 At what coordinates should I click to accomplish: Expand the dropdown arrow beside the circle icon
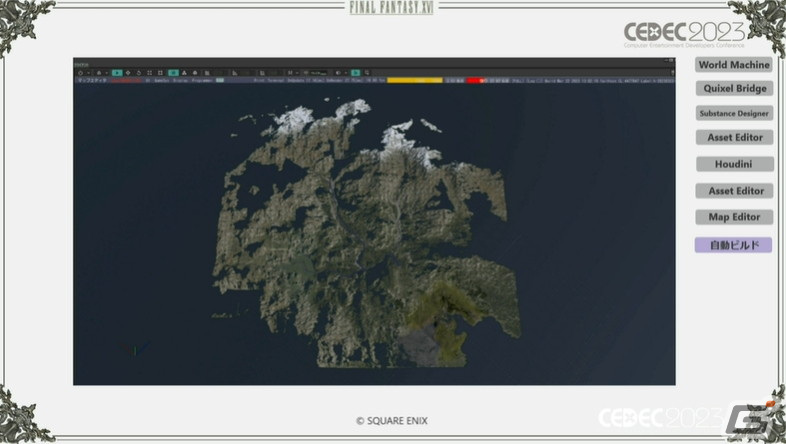pyautogui.click(x=89, y=73)
